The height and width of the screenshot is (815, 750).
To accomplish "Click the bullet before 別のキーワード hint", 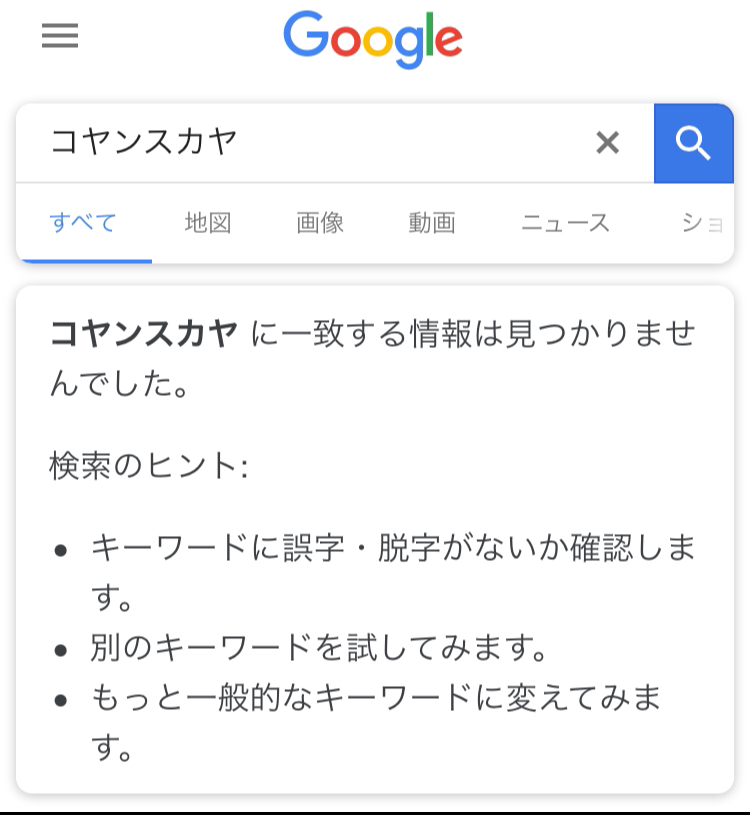I will [61, 650].
